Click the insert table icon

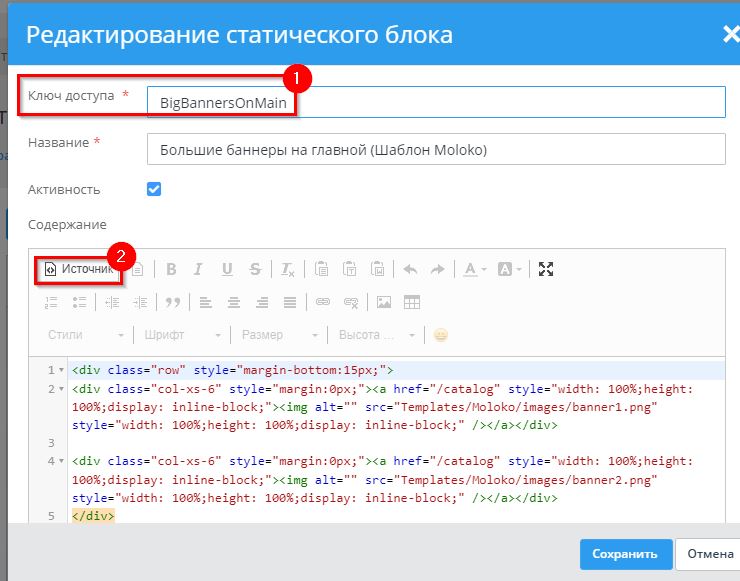[411, 301]
